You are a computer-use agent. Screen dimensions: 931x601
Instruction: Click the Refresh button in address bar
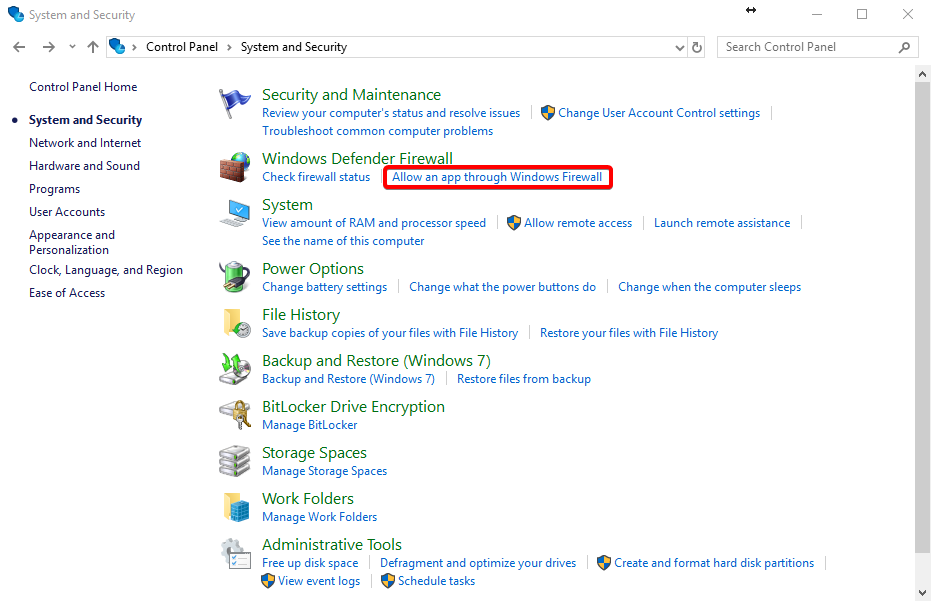click(697, 48)
